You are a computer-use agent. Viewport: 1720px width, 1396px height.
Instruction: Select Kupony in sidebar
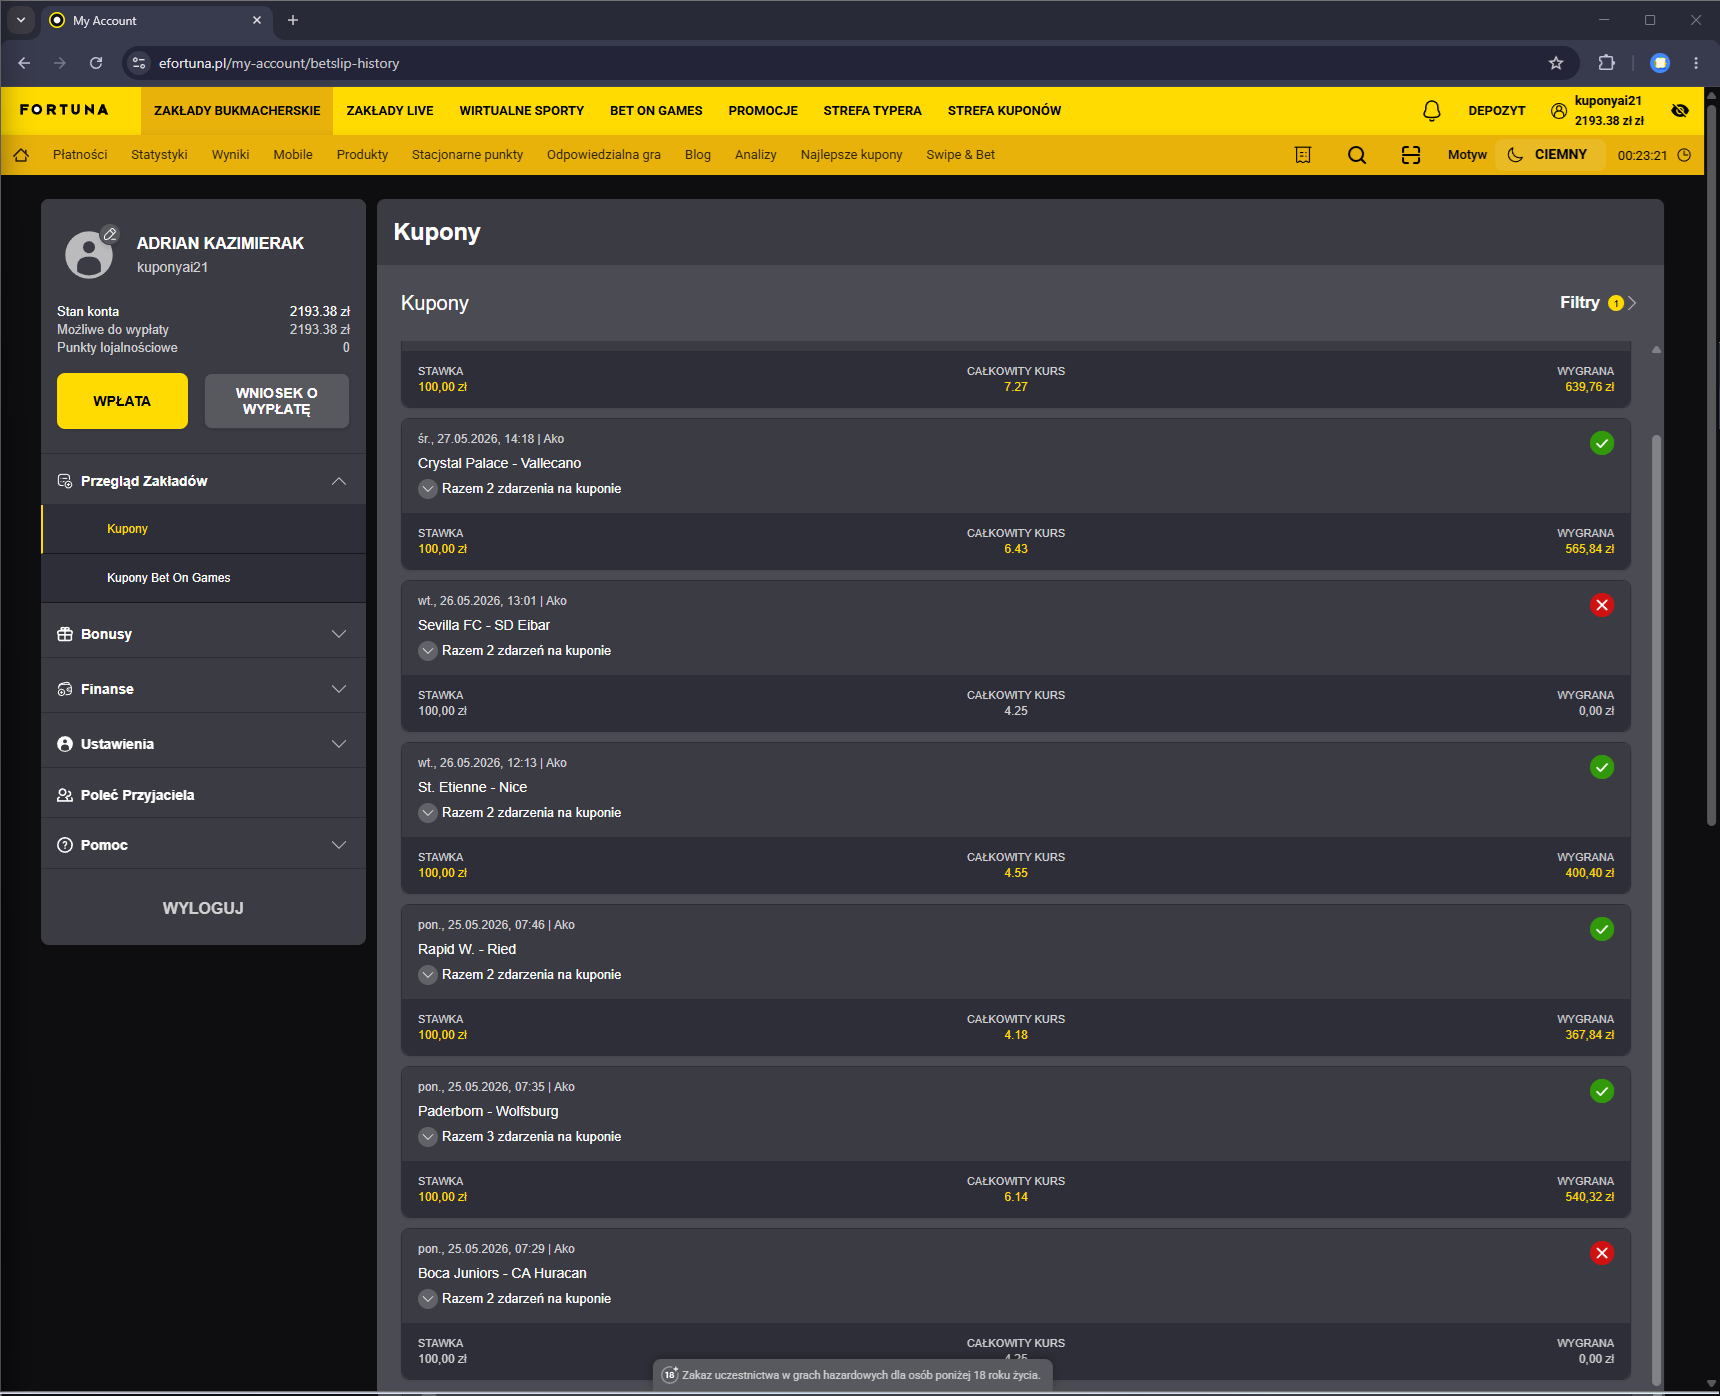tap(203, 529)
